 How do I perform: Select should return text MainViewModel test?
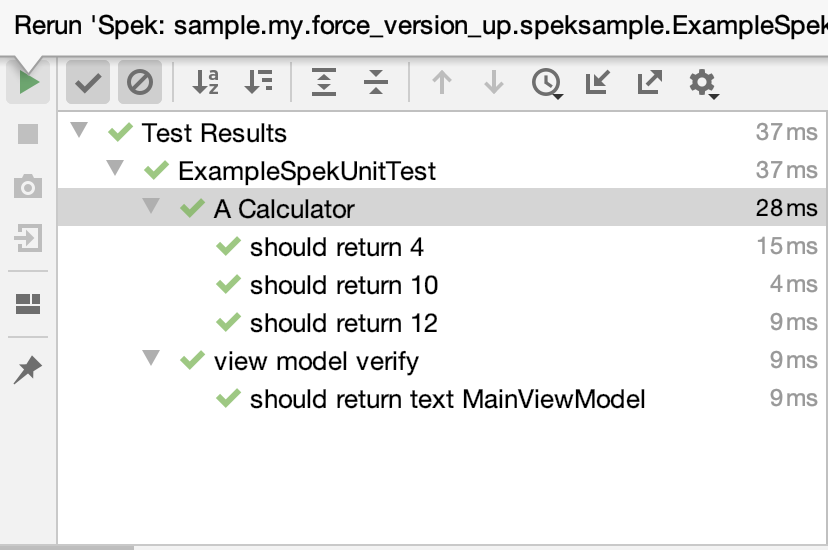(441, 399)
